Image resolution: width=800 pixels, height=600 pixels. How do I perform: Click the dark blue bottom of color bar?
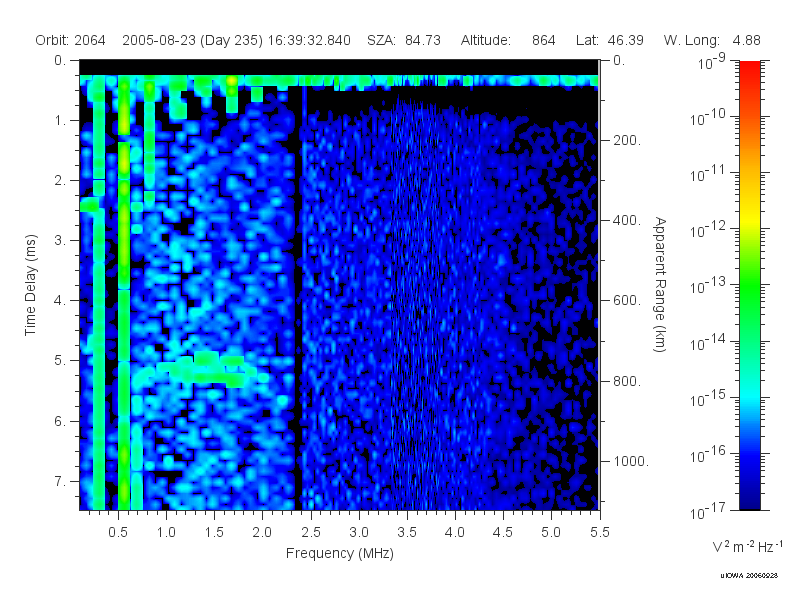coord(750,492)
